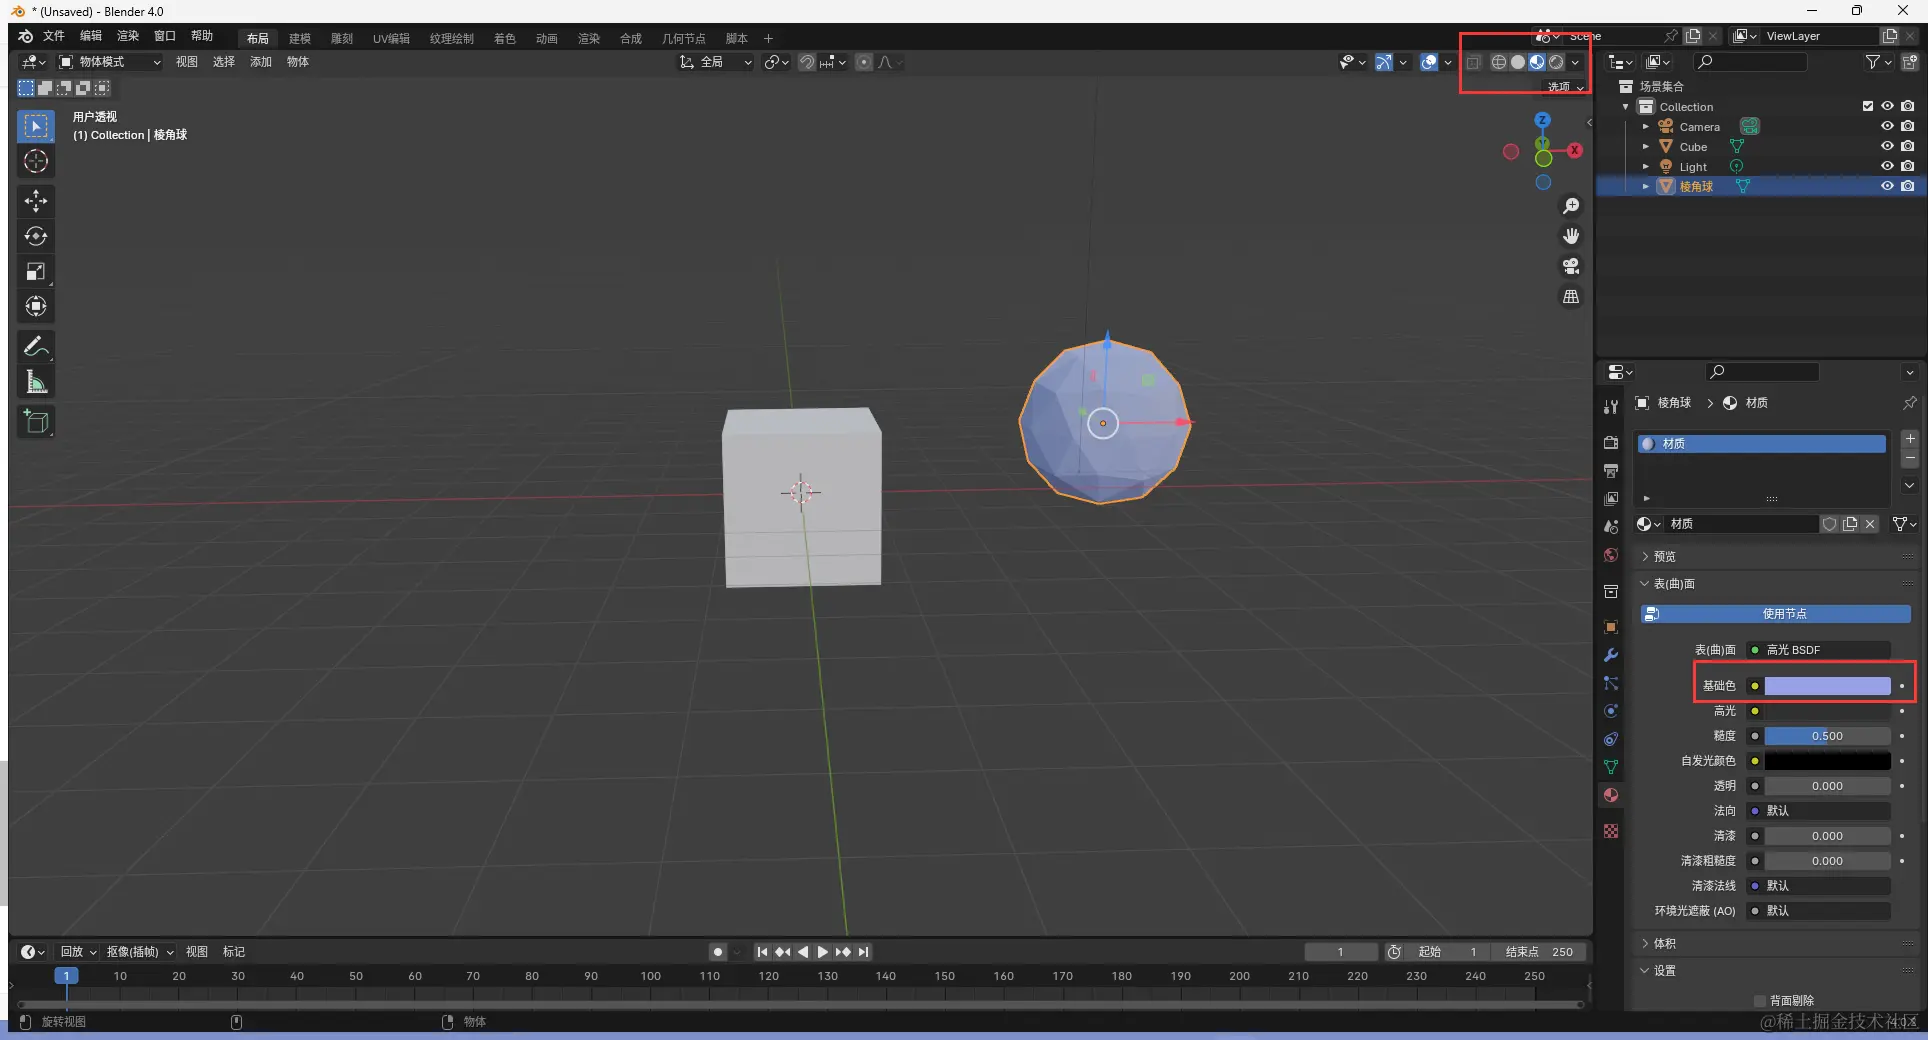The image size is (1928, 1040).
Task: Toggle viewport visibility of 棱角球
Action: [1887, 187]
